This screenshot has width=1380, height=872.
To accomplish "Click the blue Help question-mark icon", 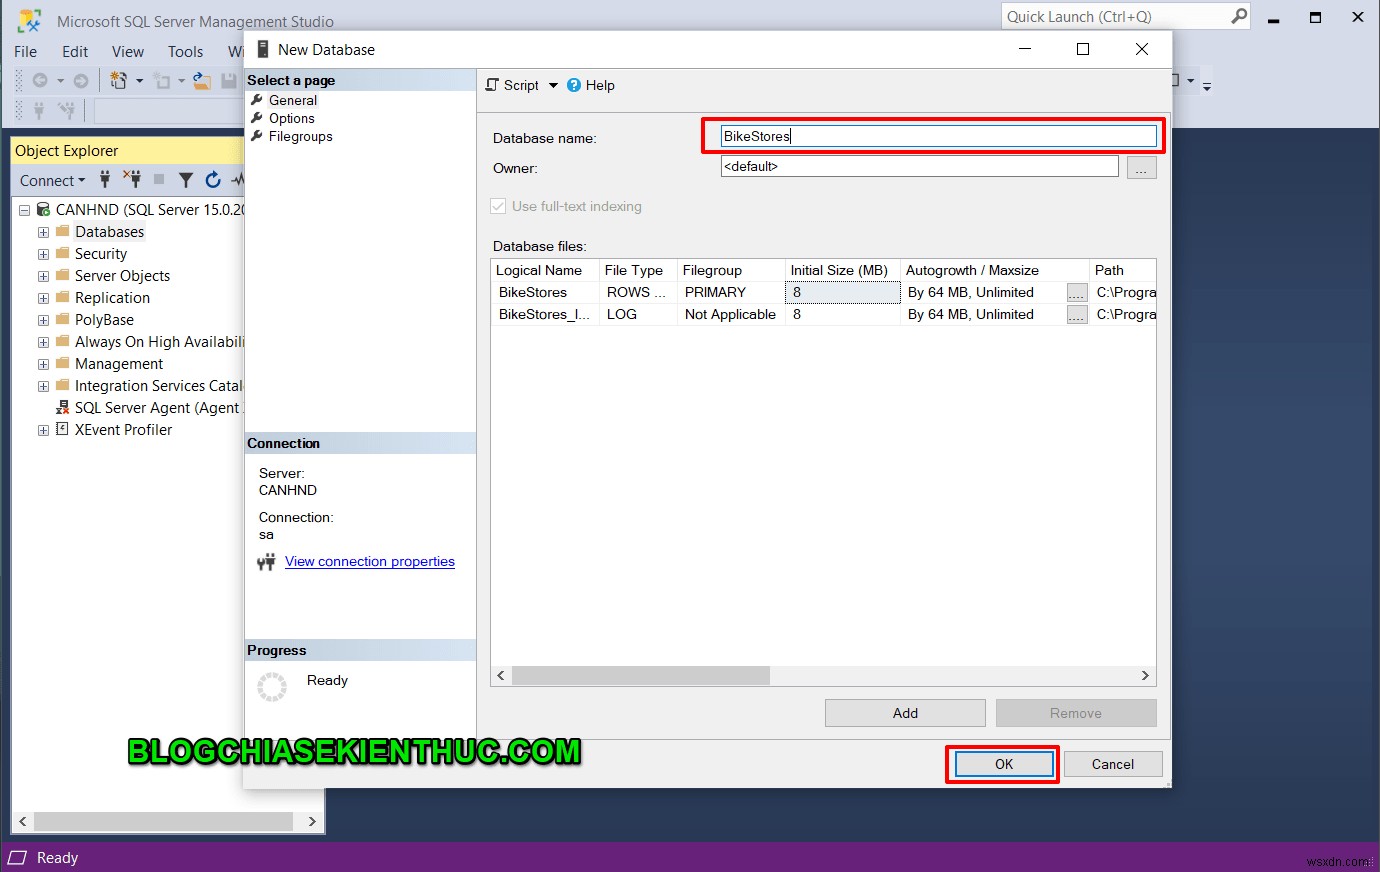I will (573, 85).
